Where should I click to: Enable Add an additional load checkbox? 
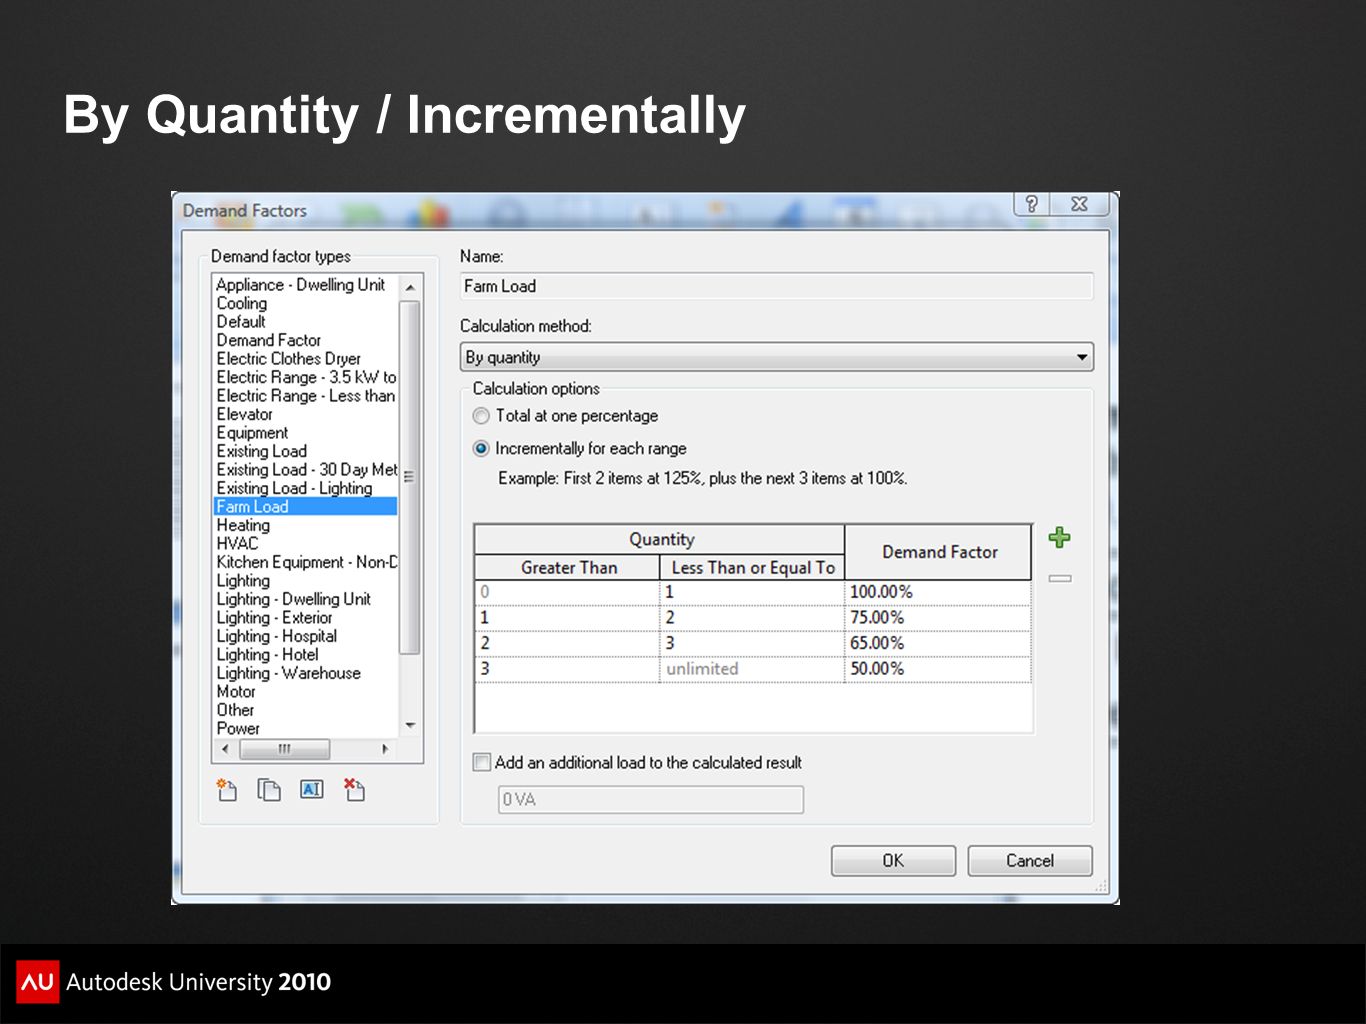point(482,762)
